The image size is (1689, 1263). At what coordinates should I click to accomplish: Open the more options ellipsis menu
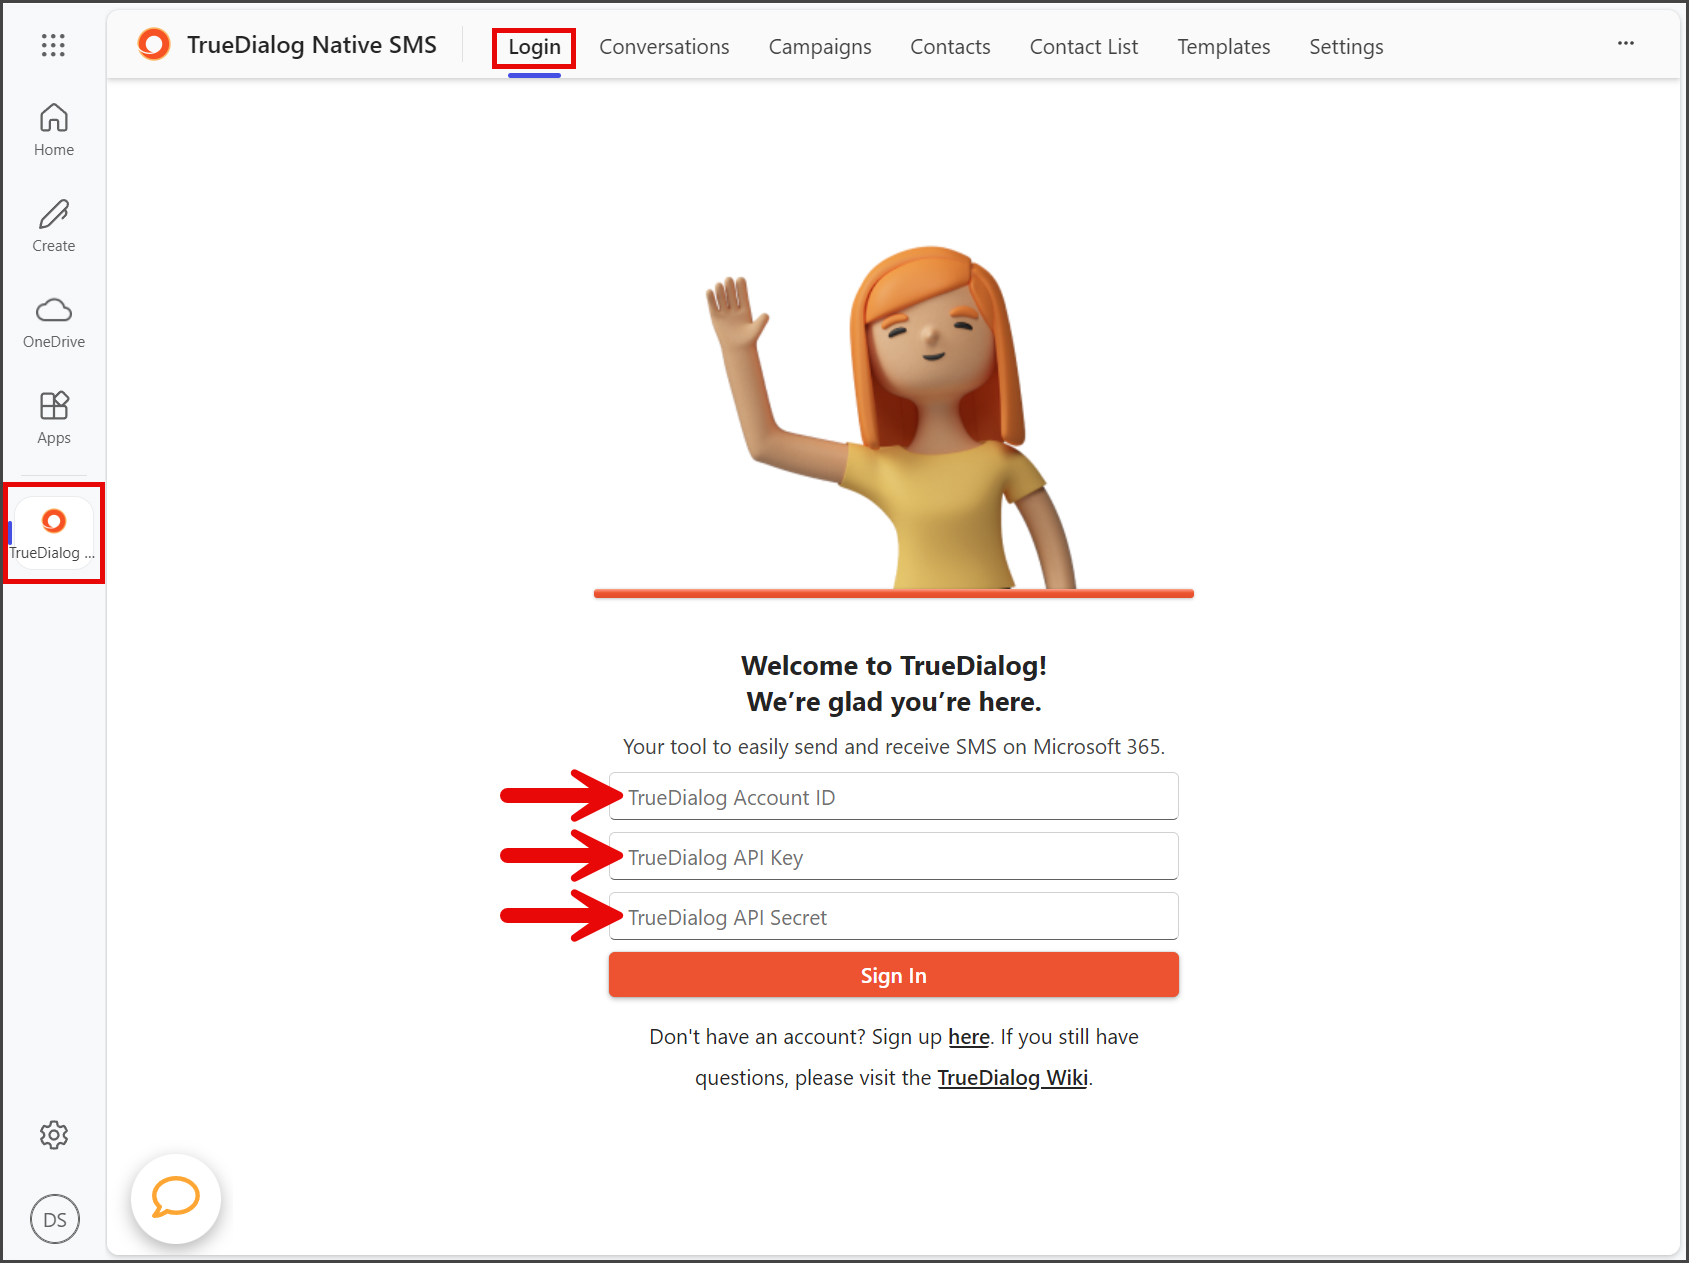[1626, 43]
